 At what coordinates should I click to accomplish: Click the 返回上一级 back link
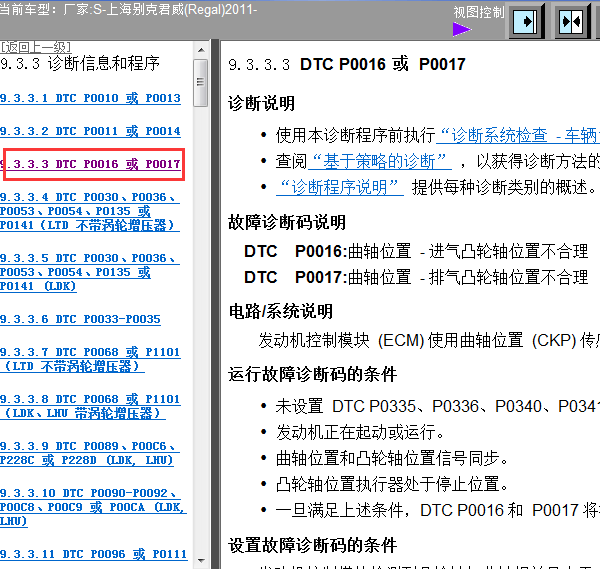[x=36, y=47]
